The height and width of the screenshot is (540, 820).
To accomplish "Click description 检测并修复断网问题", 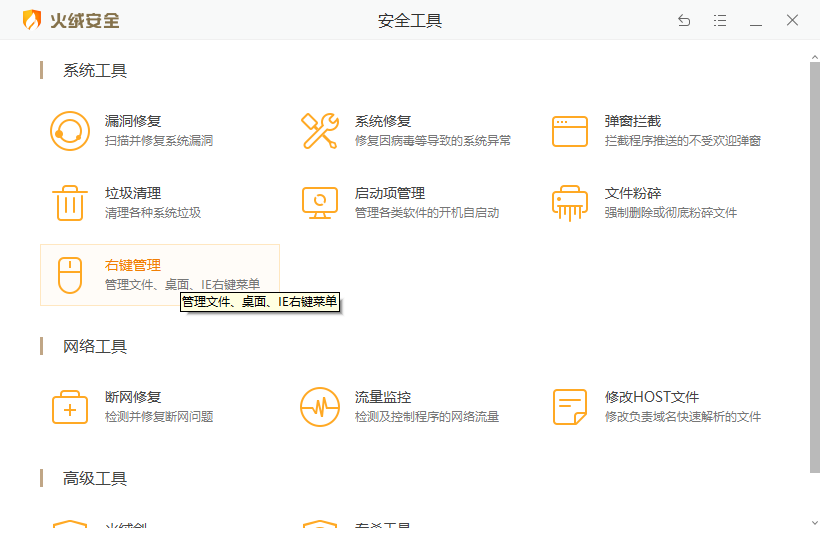I will click(159, 417).
